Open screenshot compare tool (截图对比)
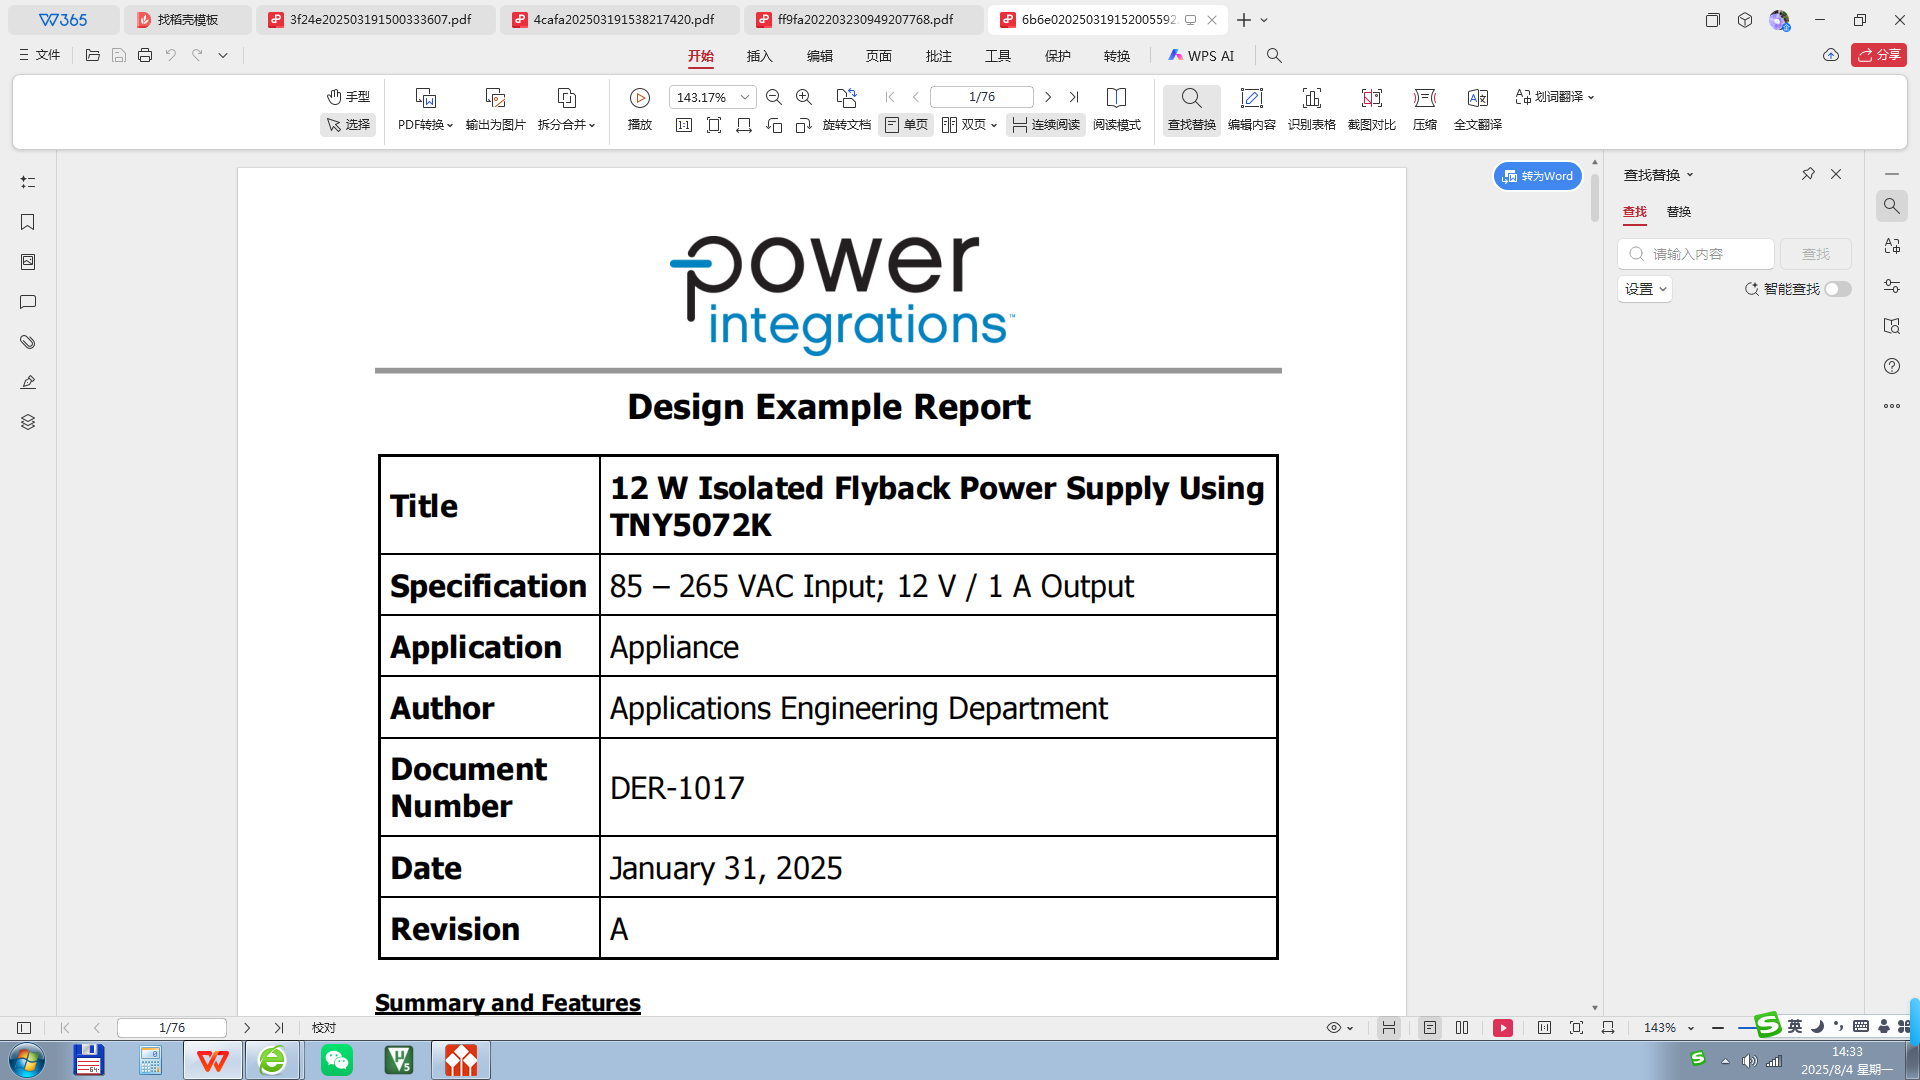The height and width of the screenshot is (1080, 1920). [1371, 109]
